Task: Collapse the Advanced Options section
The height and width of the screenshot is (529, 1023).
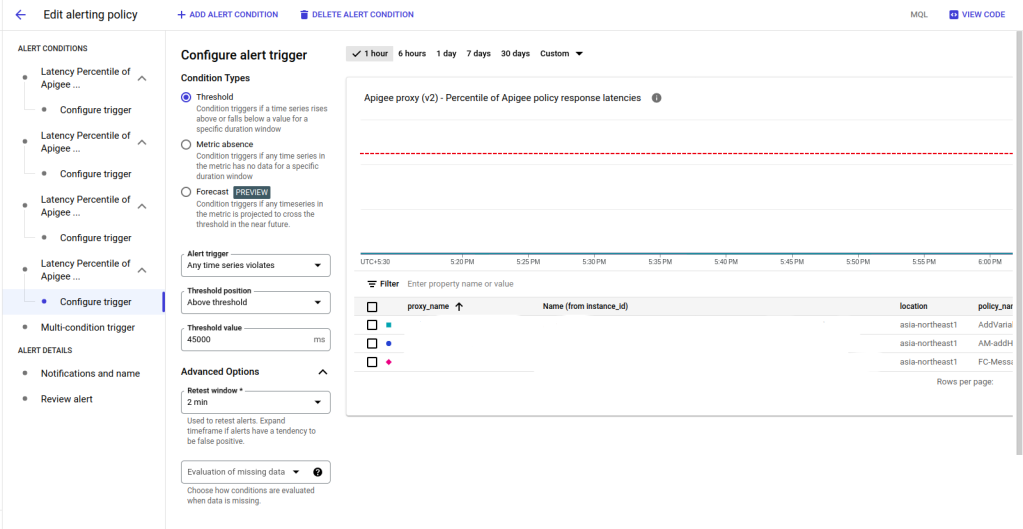Action: coord(322,372)
